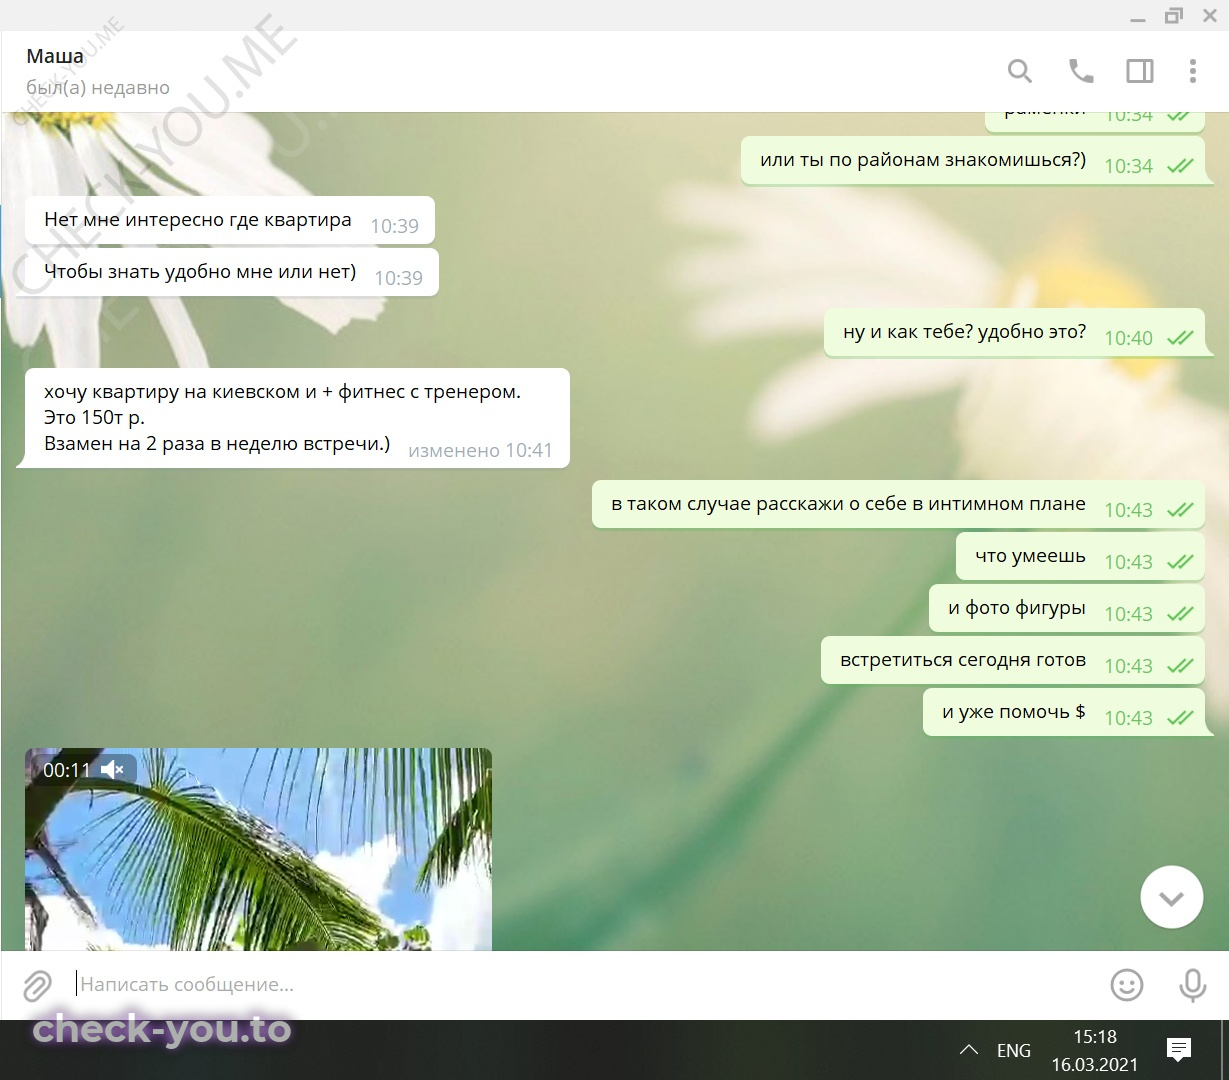Toggle the right info side panel
The image size is (1229, 1080).
1139,71
